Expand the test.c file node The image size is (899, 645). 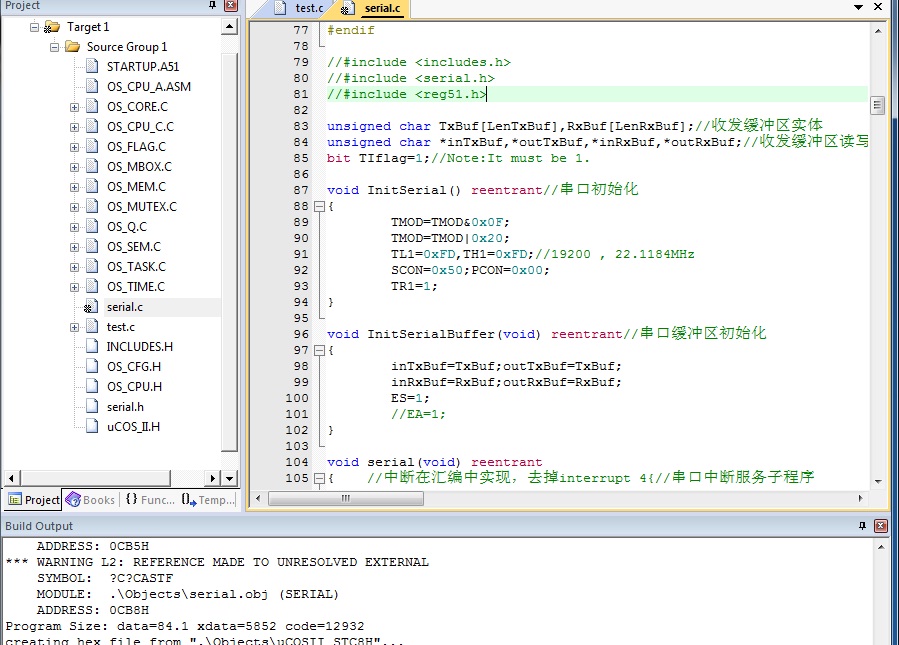[75, 327]
